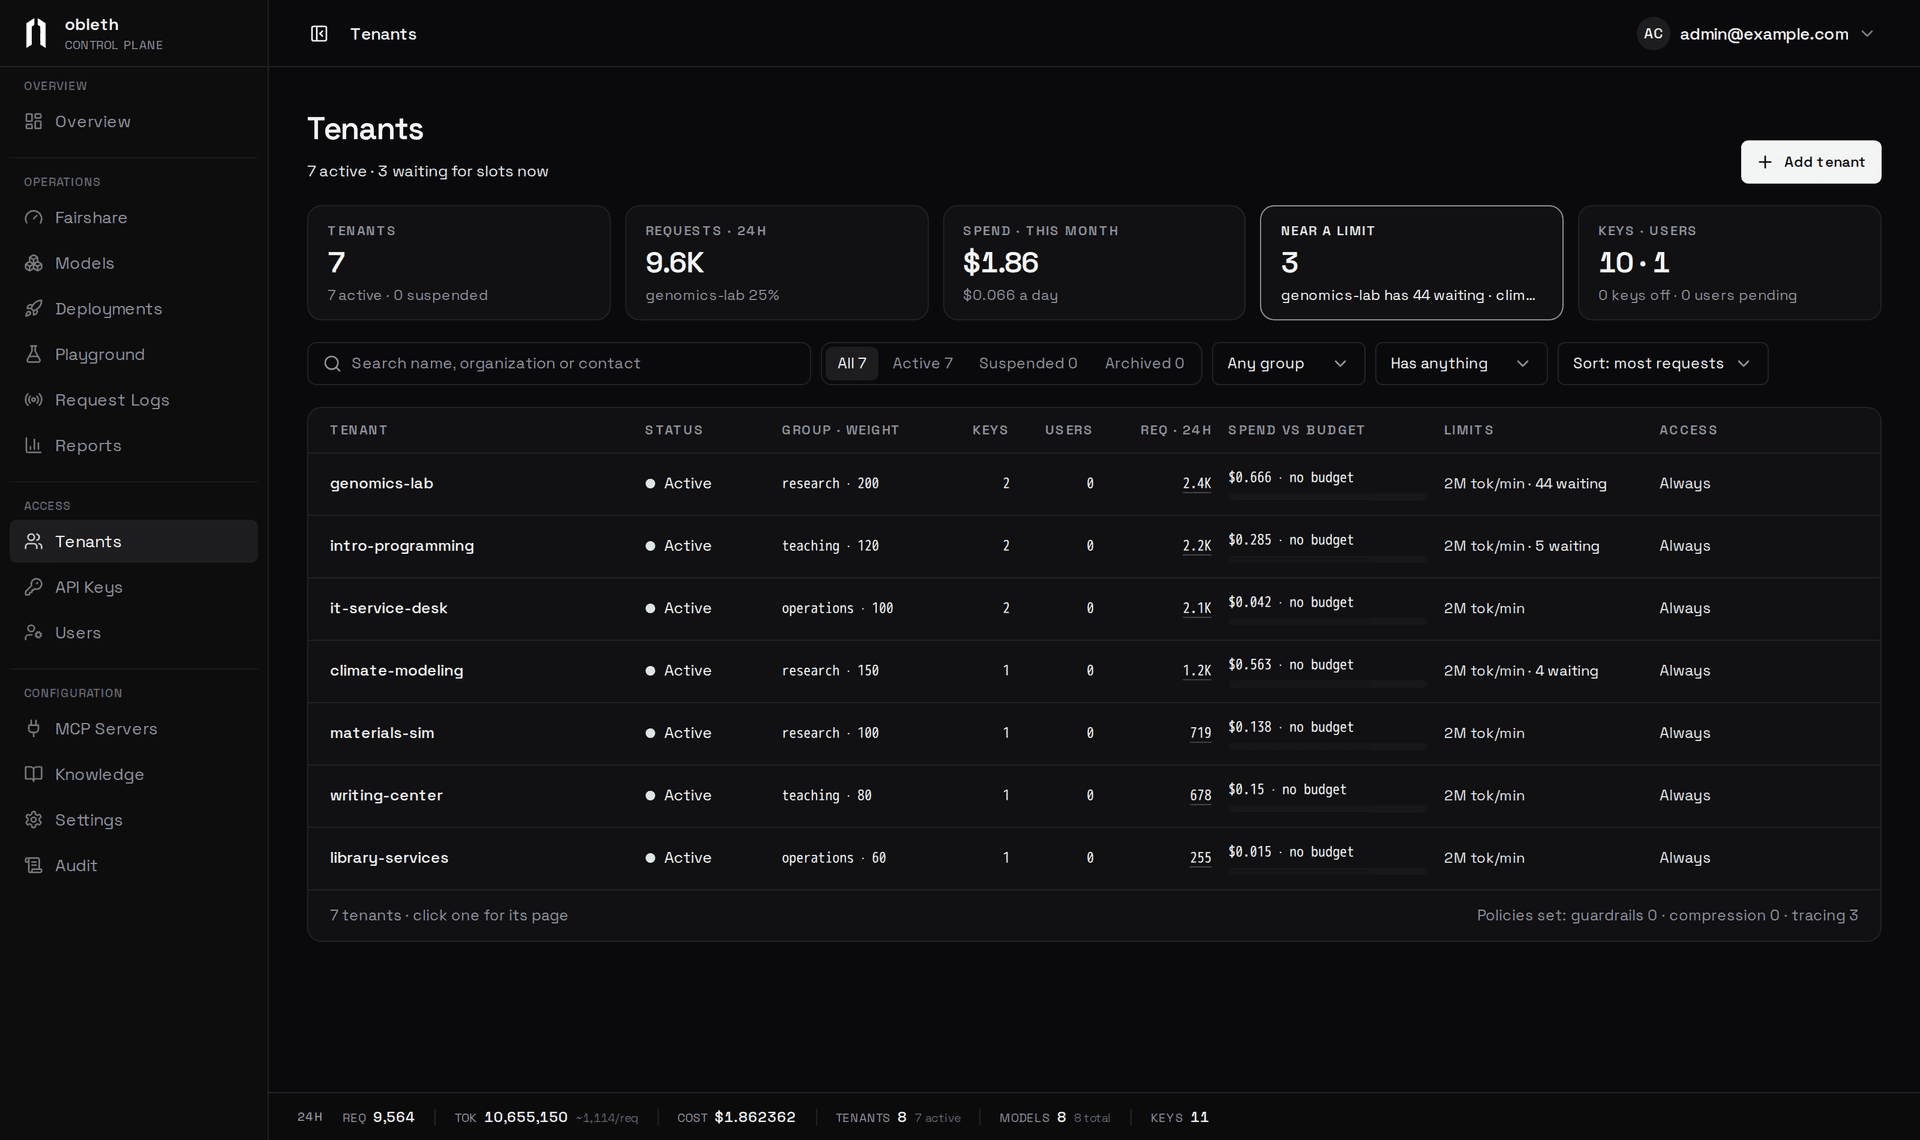
Task: Click the Deployments rocket icon
Action: 34,308
